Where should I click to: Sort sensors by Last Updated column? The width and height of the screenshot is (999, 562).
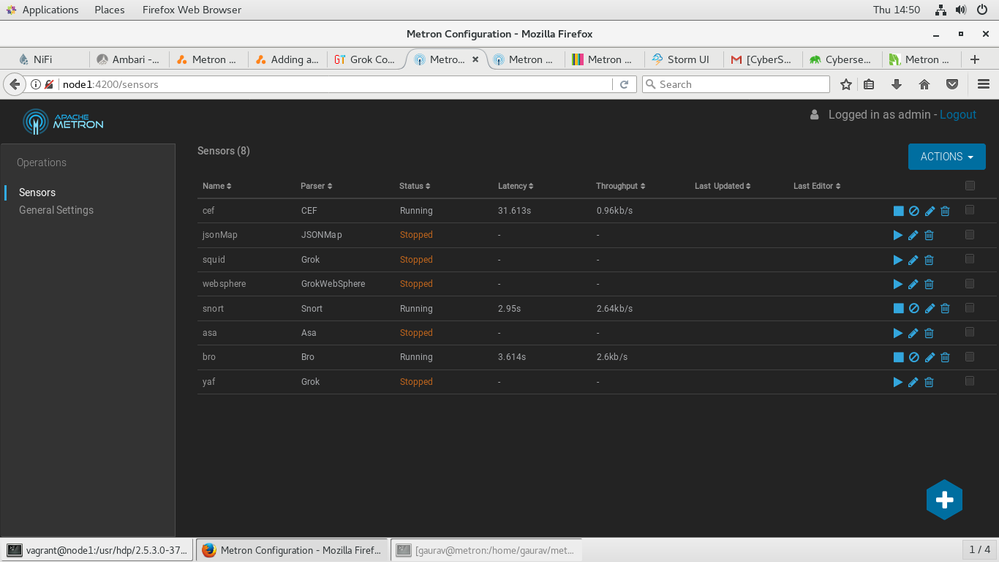722,186
